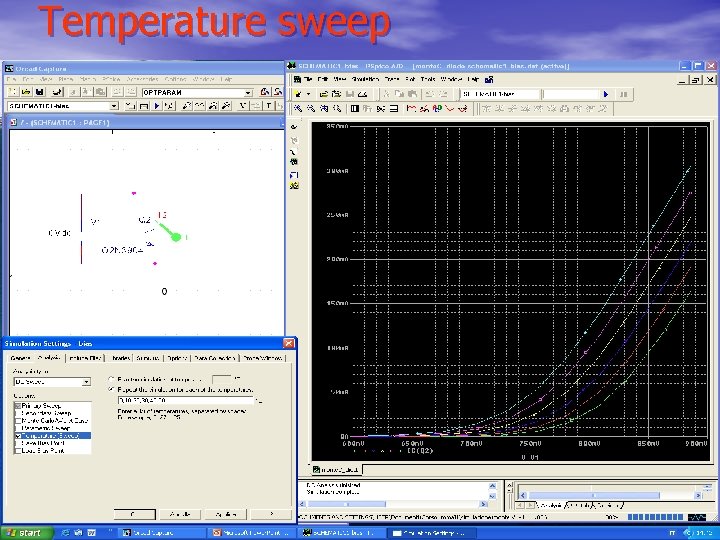Create new simulation profile icon in Capture

[130, 106]
